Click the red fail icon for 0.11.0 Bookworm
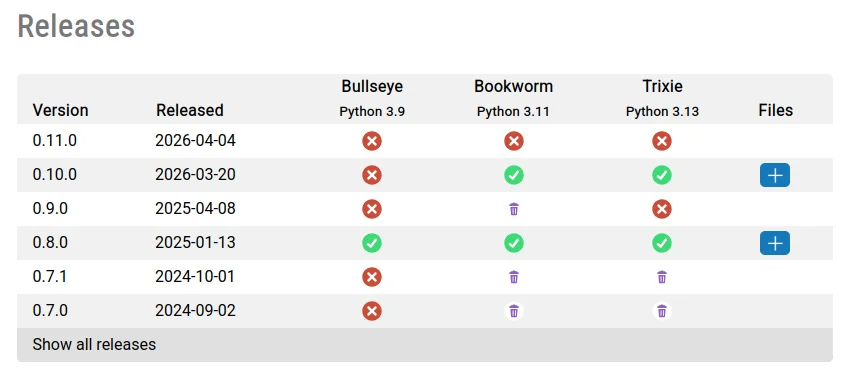This screenshot has width=848, height=381. point(514,141)
